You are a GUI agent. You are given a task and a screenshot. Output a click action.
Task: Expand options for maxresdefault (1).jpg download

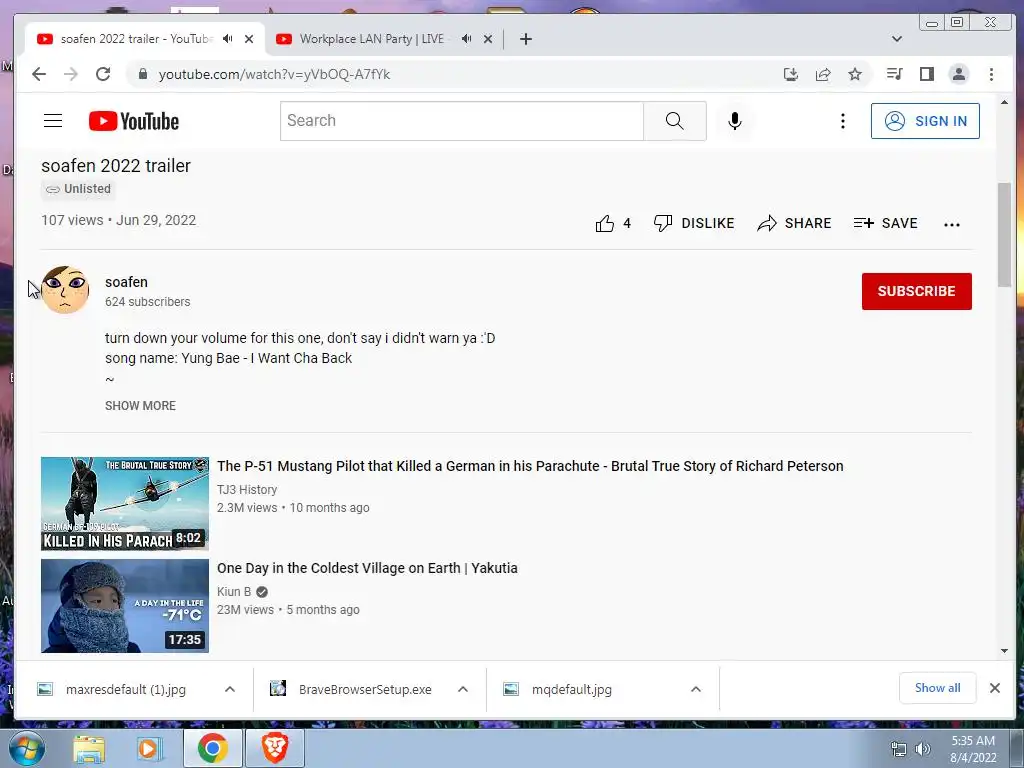[230, 689]
